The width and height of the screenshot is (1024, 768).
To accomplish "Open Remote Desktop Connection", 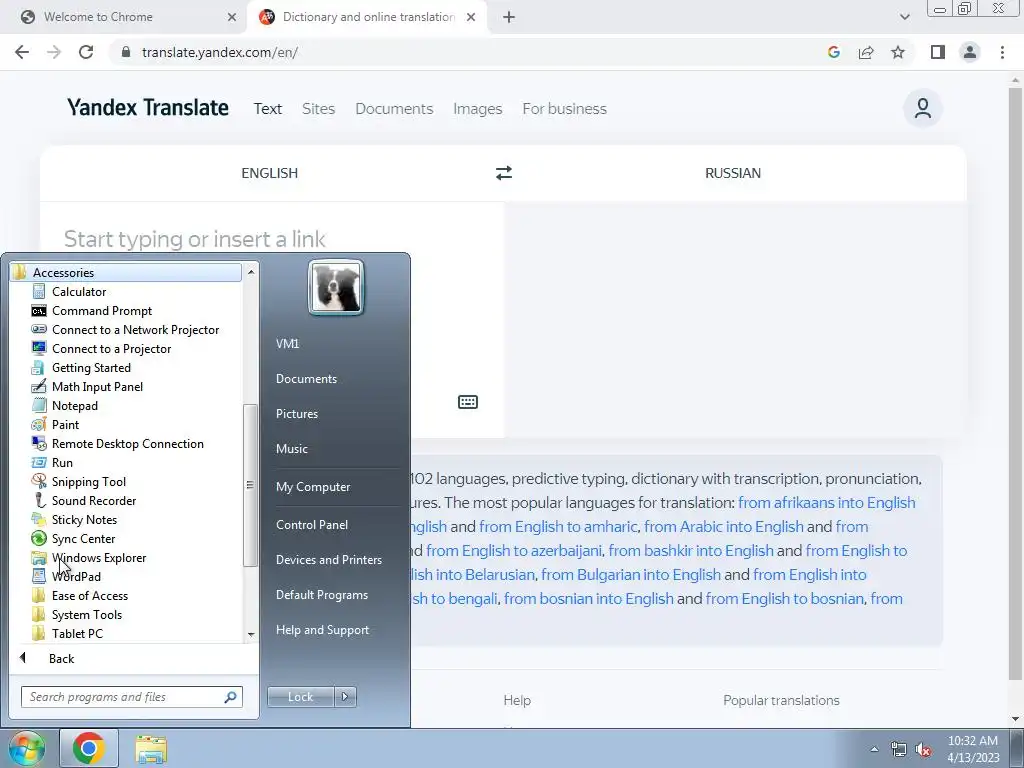I will click(127, 443).
